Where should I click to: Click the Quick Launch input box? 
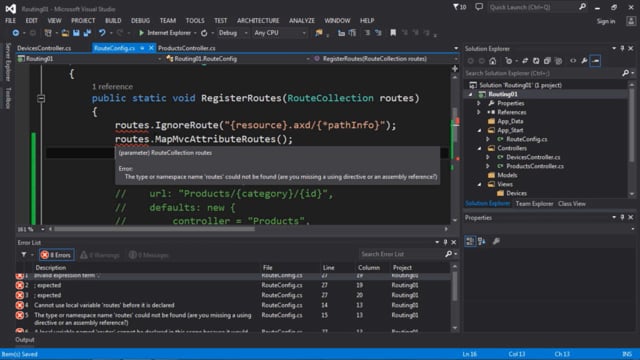532,7
